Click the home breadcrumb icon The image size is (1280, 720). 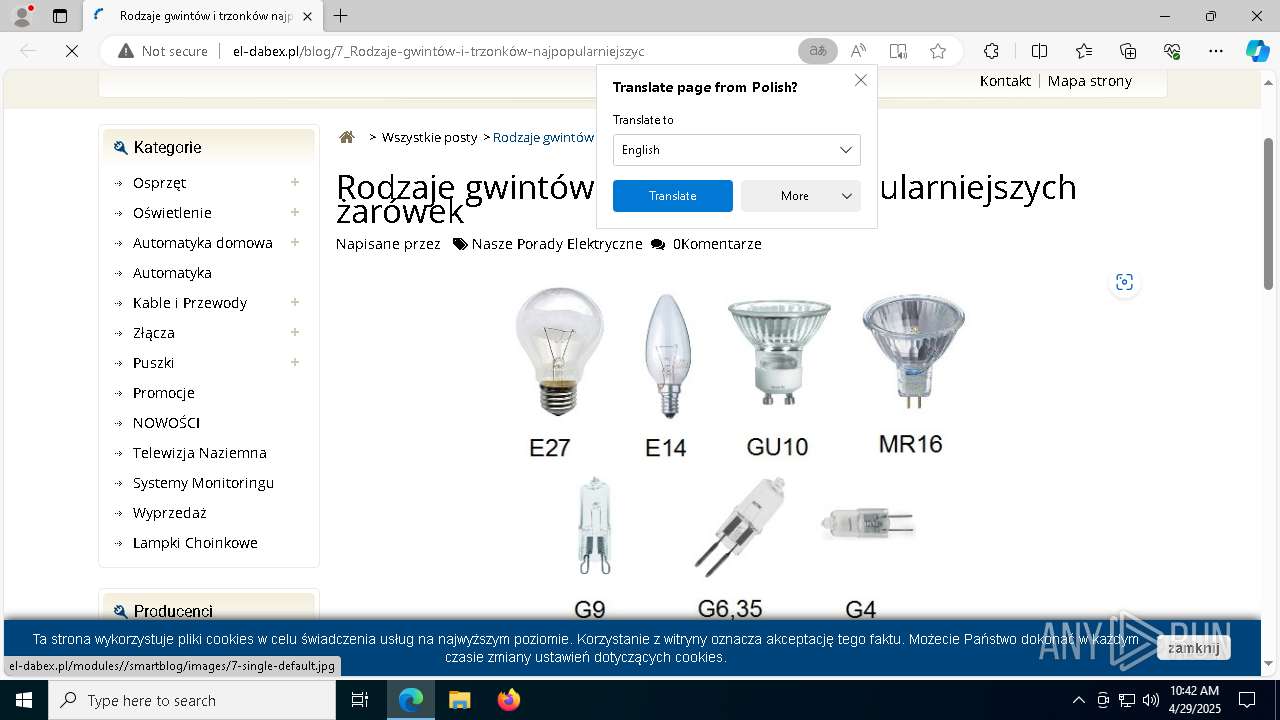point(347,137)
